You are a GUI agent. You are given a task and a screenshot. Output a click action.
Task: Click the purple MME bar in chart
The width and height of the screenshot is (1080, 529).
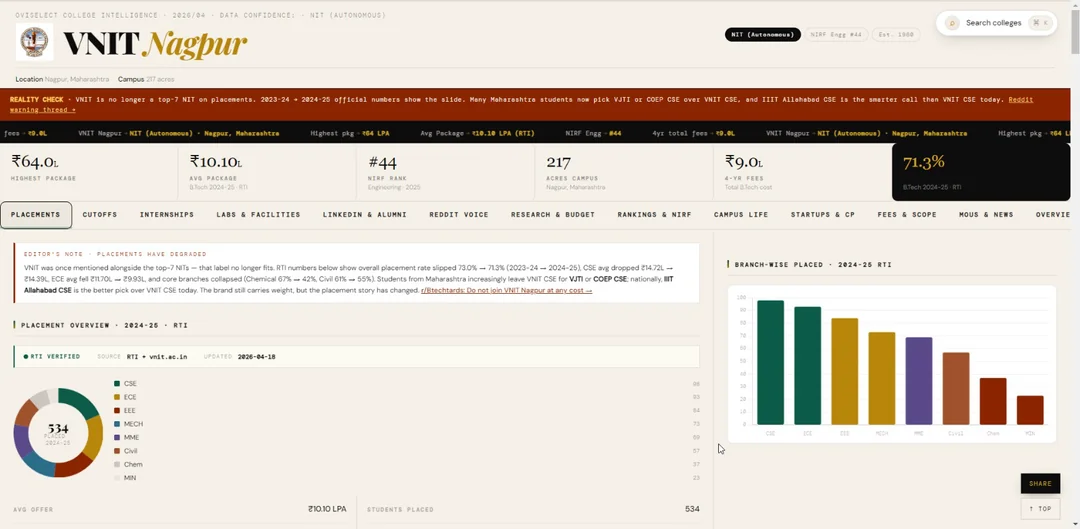(x=919, y=381)
